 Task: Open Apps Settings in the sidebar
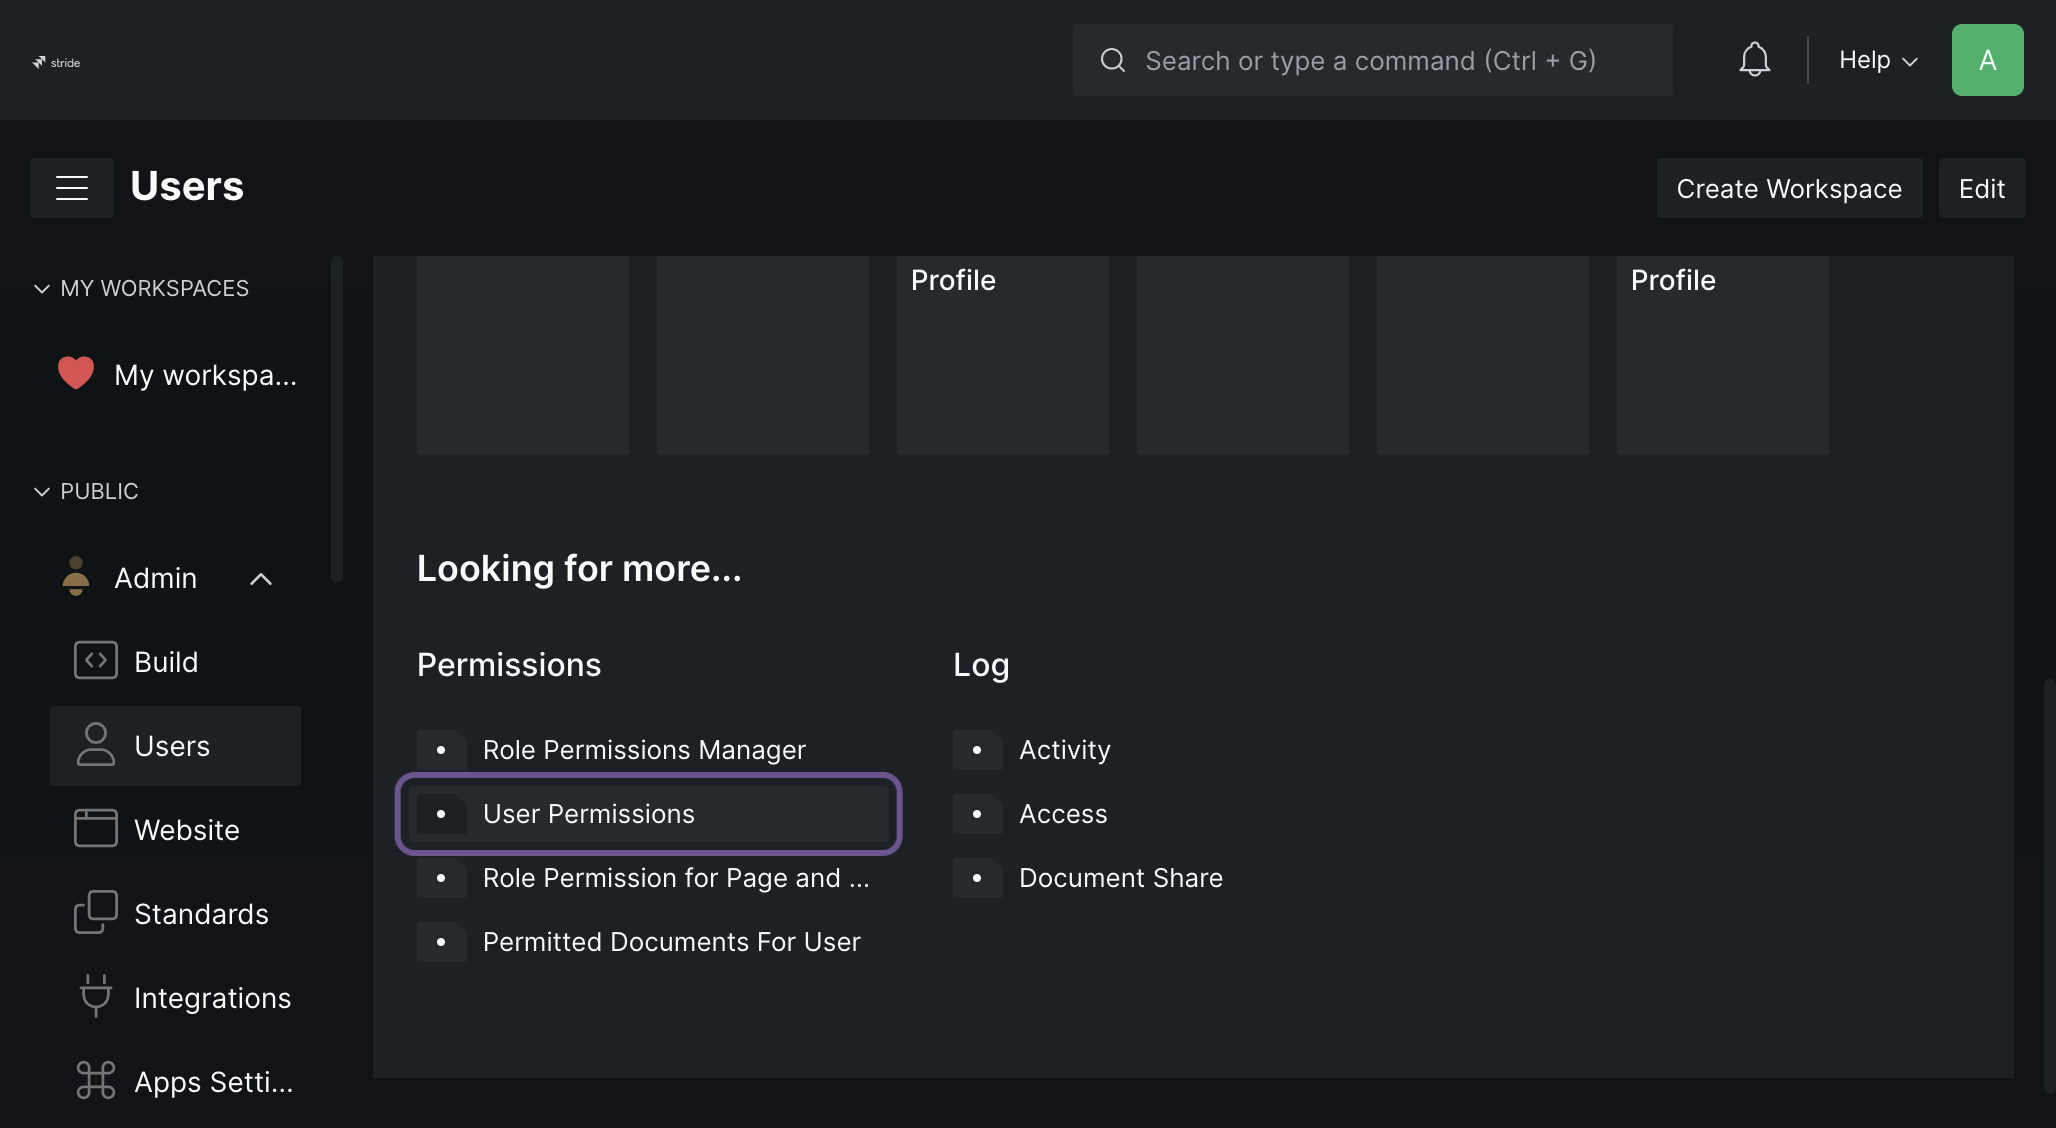175,1082
